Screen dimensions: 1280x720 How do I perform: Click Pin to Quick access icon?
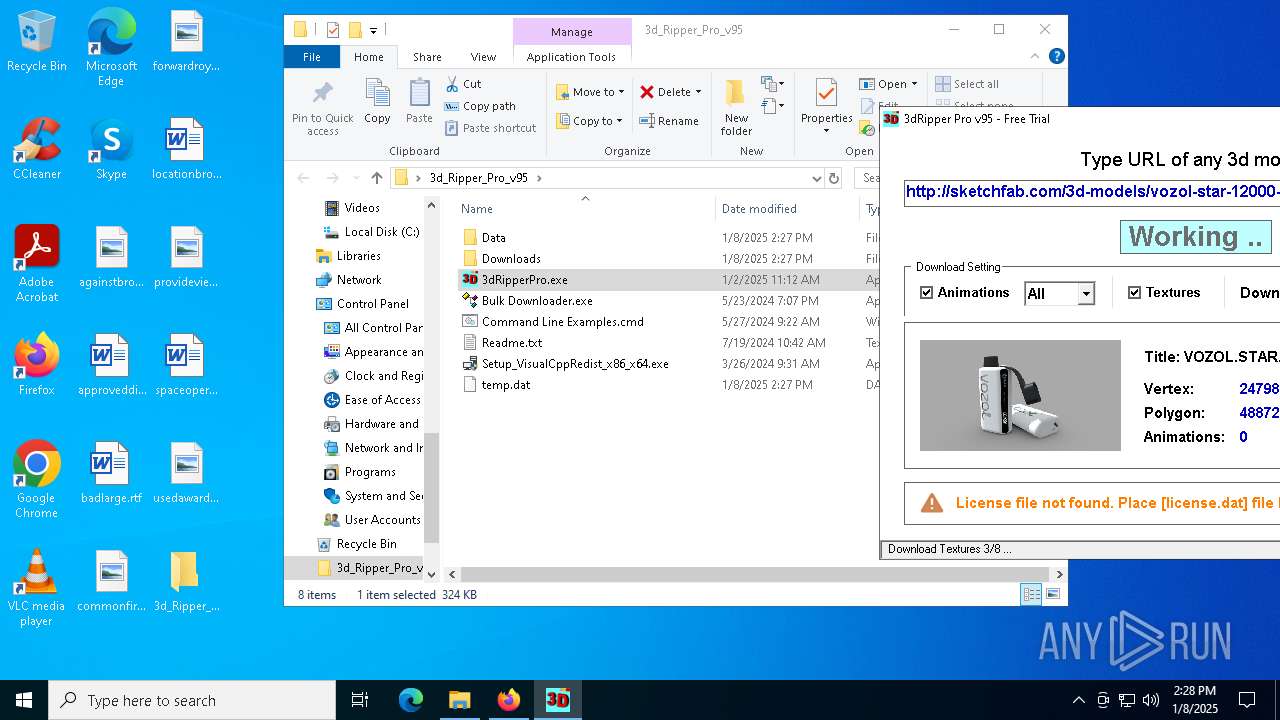click(x=322, y=108)
